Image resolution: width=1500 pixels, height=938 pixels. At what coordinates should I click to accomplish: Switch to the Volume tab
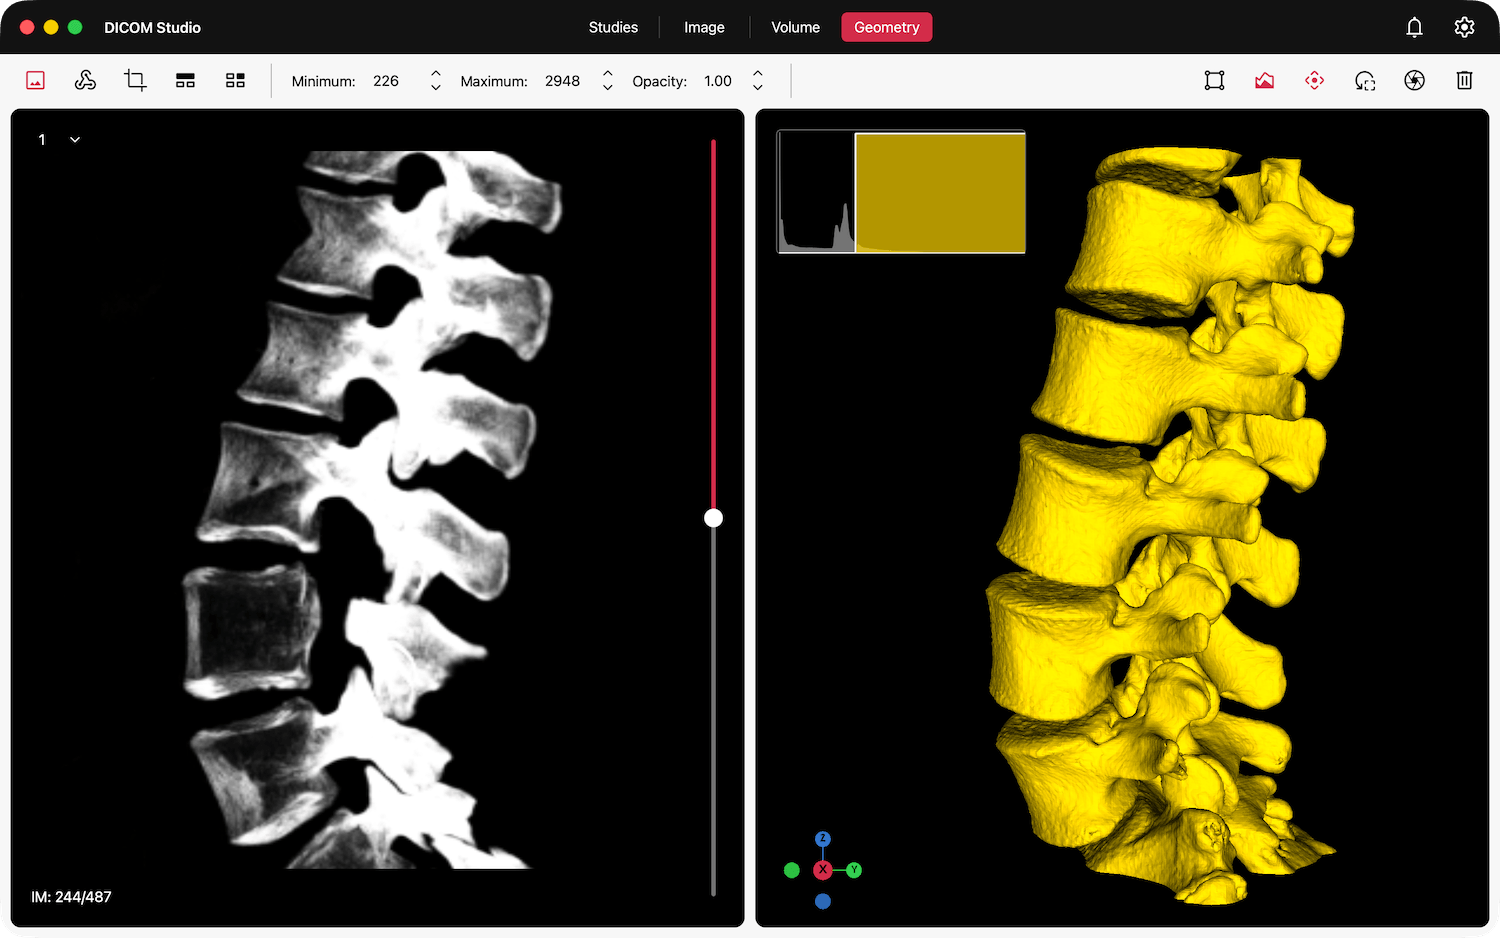(x=796, y=27)
